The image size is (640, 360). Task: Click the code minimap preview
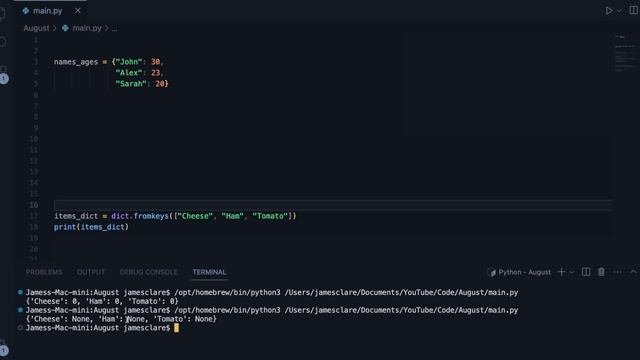pos(625,54)
